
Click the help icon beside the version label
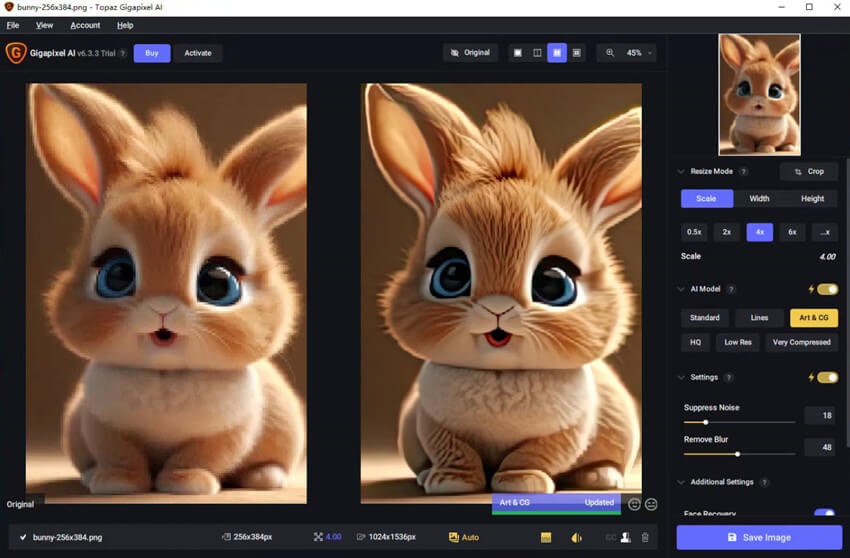coord(123,53)
